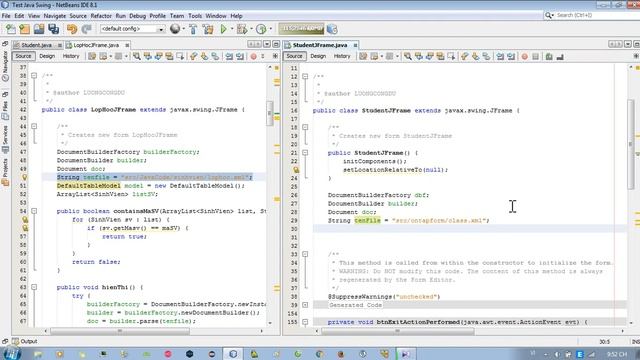Click the Debug Project toolbar icon
Image resolution: width=640 pixels, height=360 pixels.
click(242, 29)
